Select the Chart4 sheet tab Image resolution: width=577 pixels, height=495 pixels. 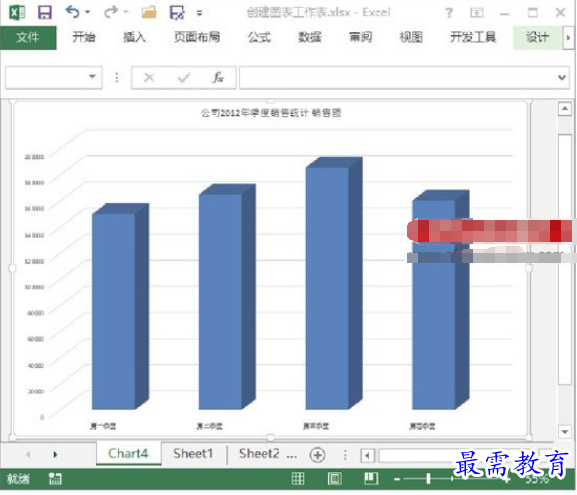[128, 453]
